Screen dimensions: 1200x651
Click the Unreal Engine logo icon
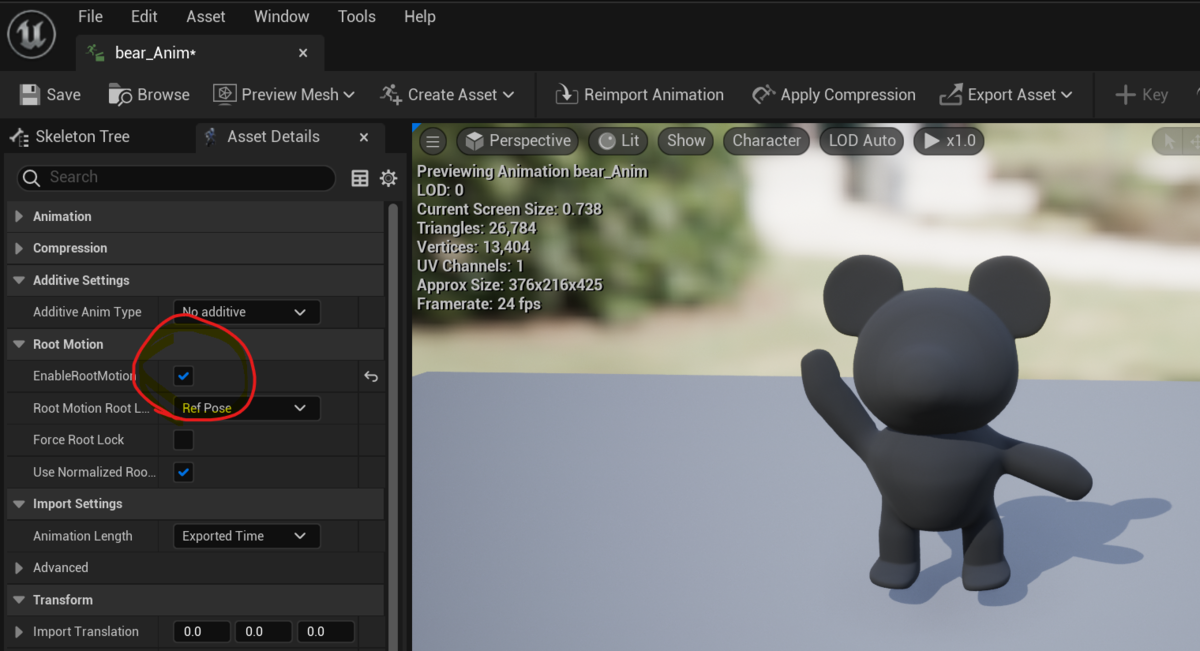coord(31,35)
